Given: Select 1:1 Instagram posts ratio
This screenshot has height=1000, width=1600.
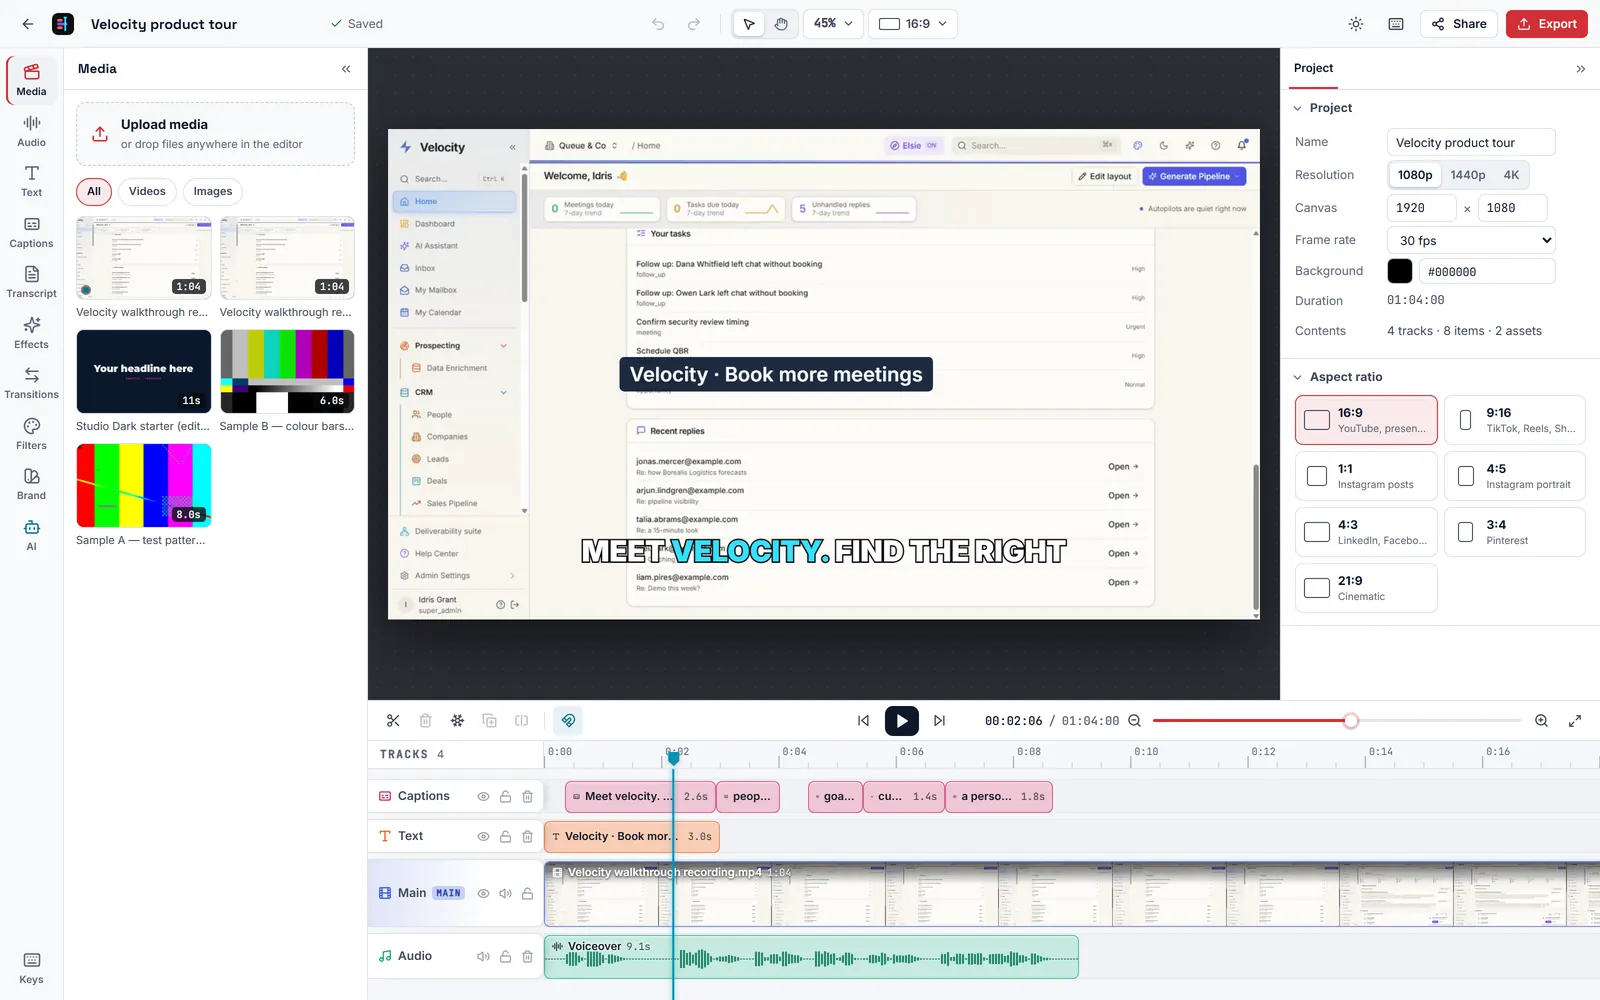Looking at the screenshot, I should pyautogui.click(x=1366, y=476).
